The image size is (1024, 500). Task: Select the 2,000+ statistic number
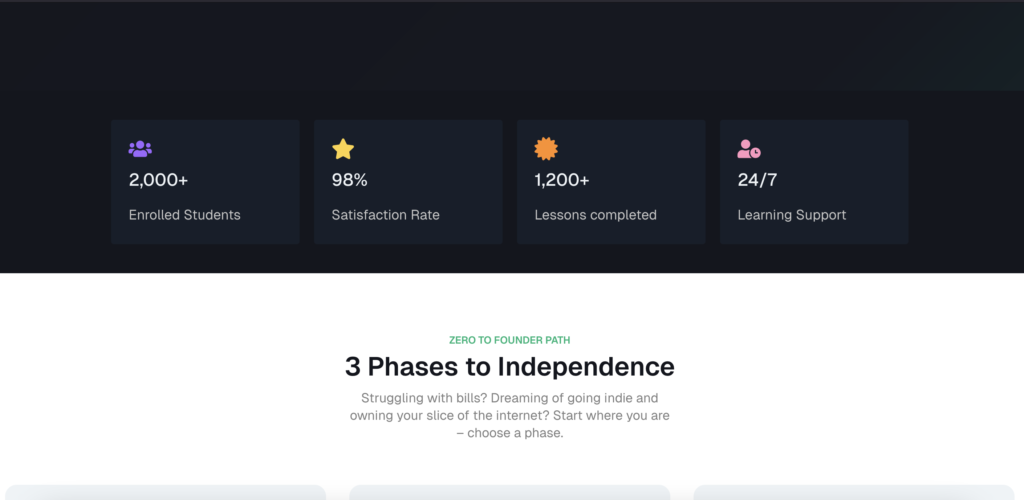coord(158,180)
